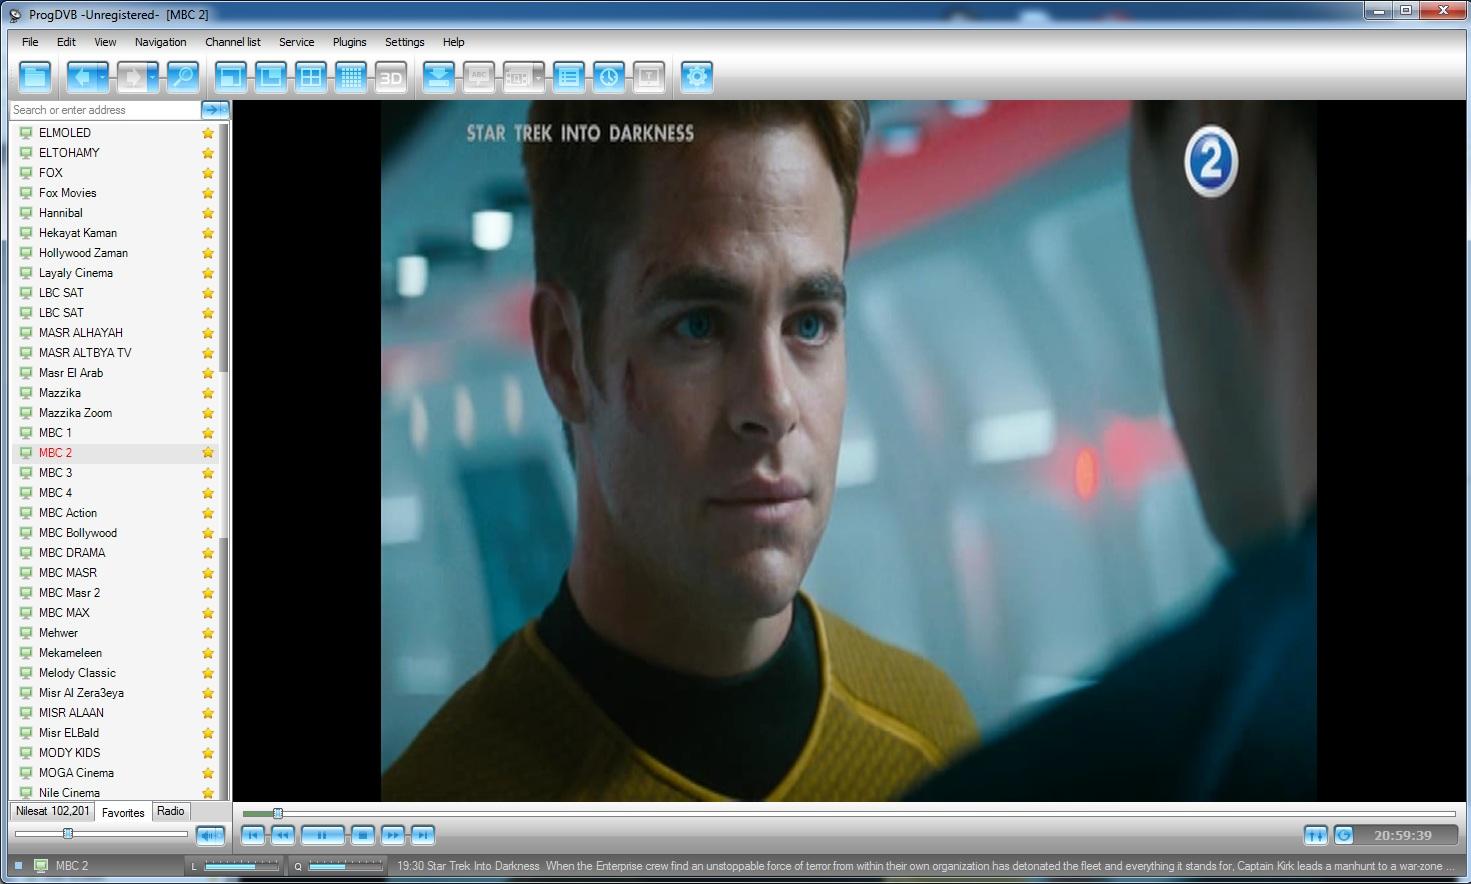Click the video timeline seek slider handle

(x=278, y=814)
